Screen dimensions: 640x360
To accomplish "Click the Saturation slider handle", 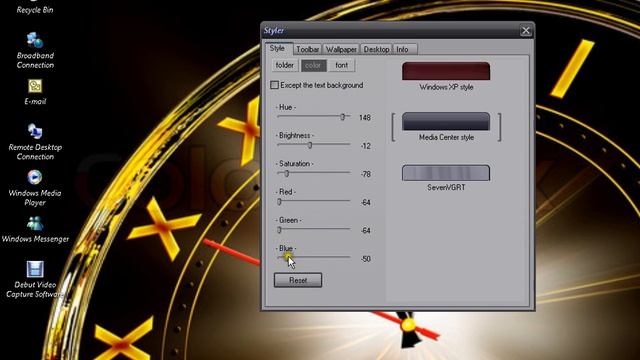I will coord(287,173).
